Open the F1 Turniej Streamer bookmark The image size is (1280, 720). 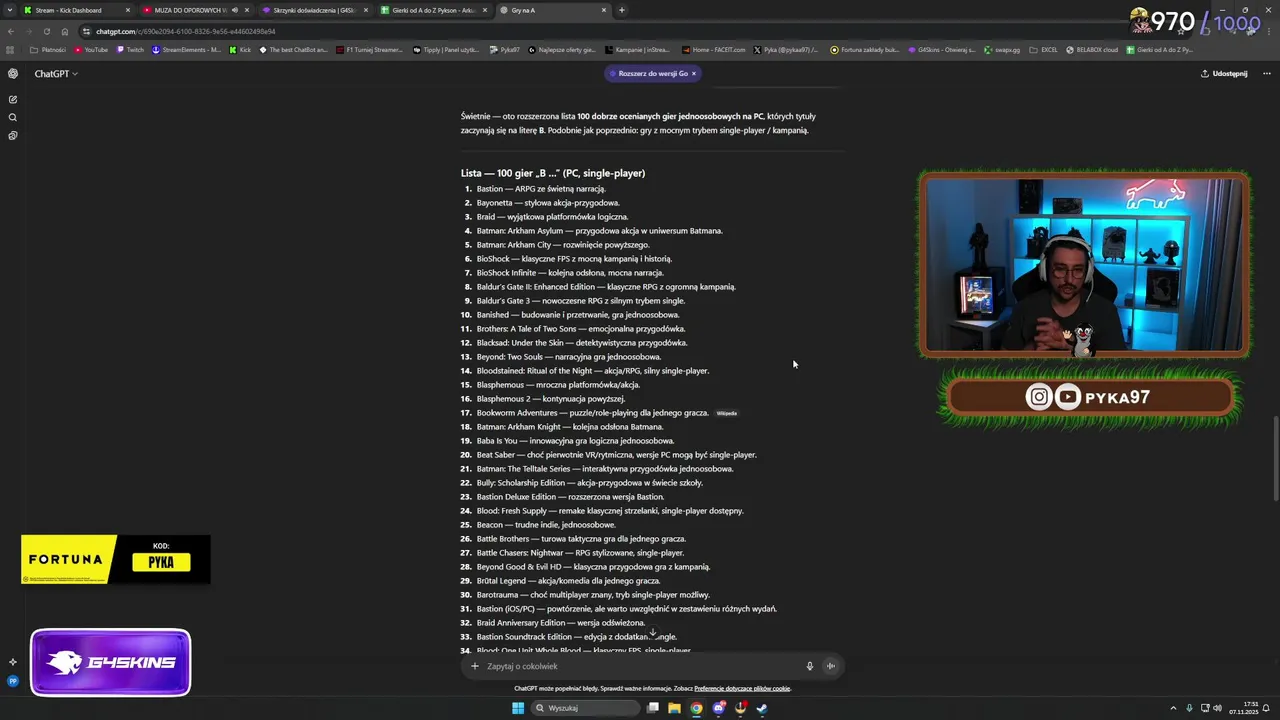[370, 49]
